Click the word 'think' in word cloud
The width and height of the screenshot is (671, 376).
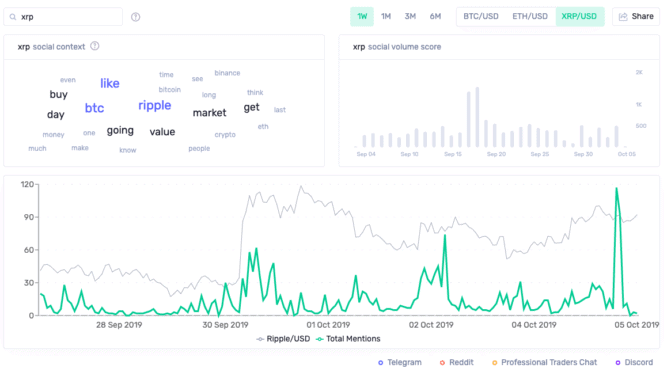(x=255, y=92)
